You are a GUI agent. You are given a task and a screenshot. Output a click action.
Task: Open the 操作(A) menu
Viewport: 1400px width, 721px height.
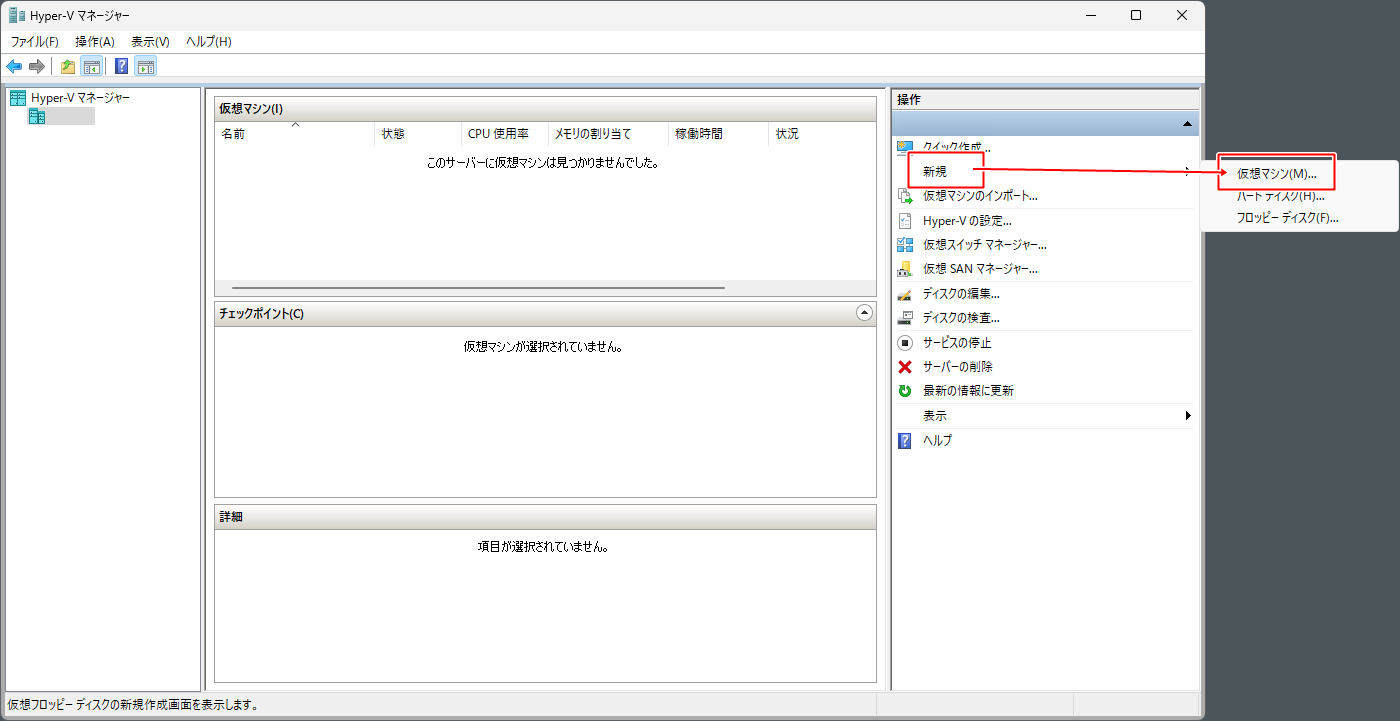point(95,42)
